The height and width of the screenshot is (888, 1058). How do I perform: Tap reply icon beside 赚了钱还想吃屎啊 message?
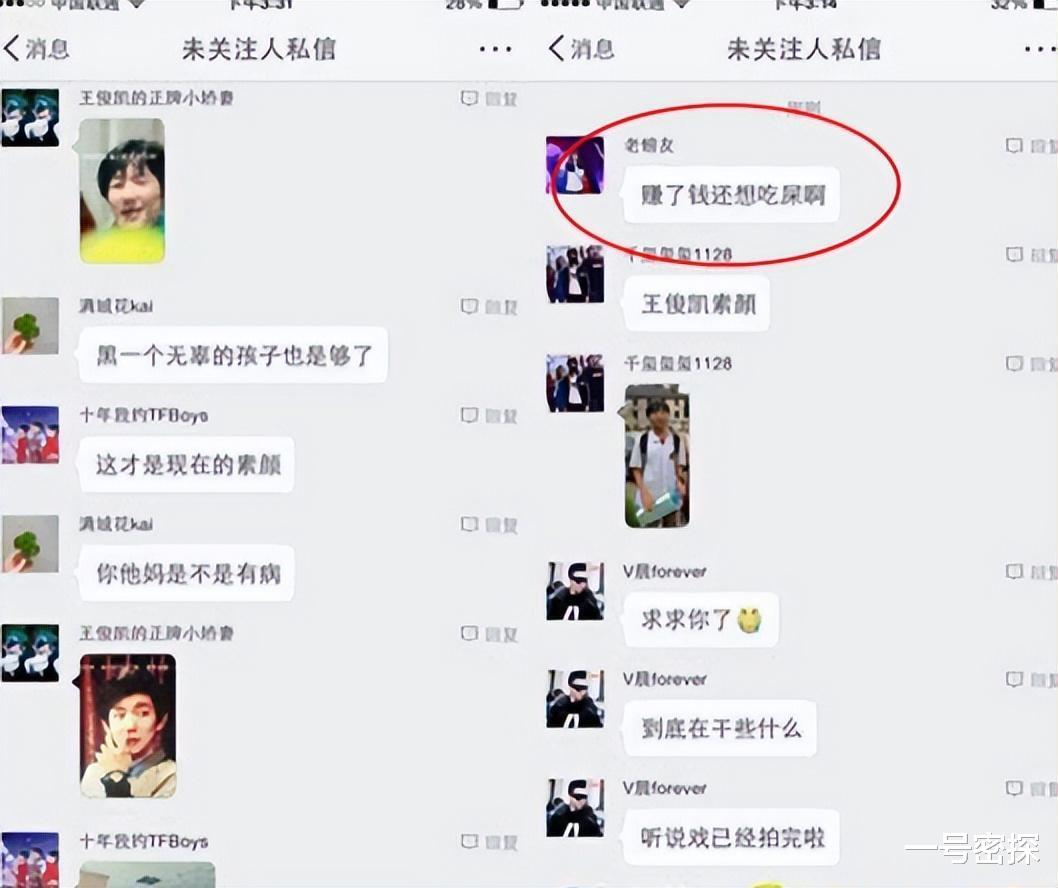(x=1032, y=146)
